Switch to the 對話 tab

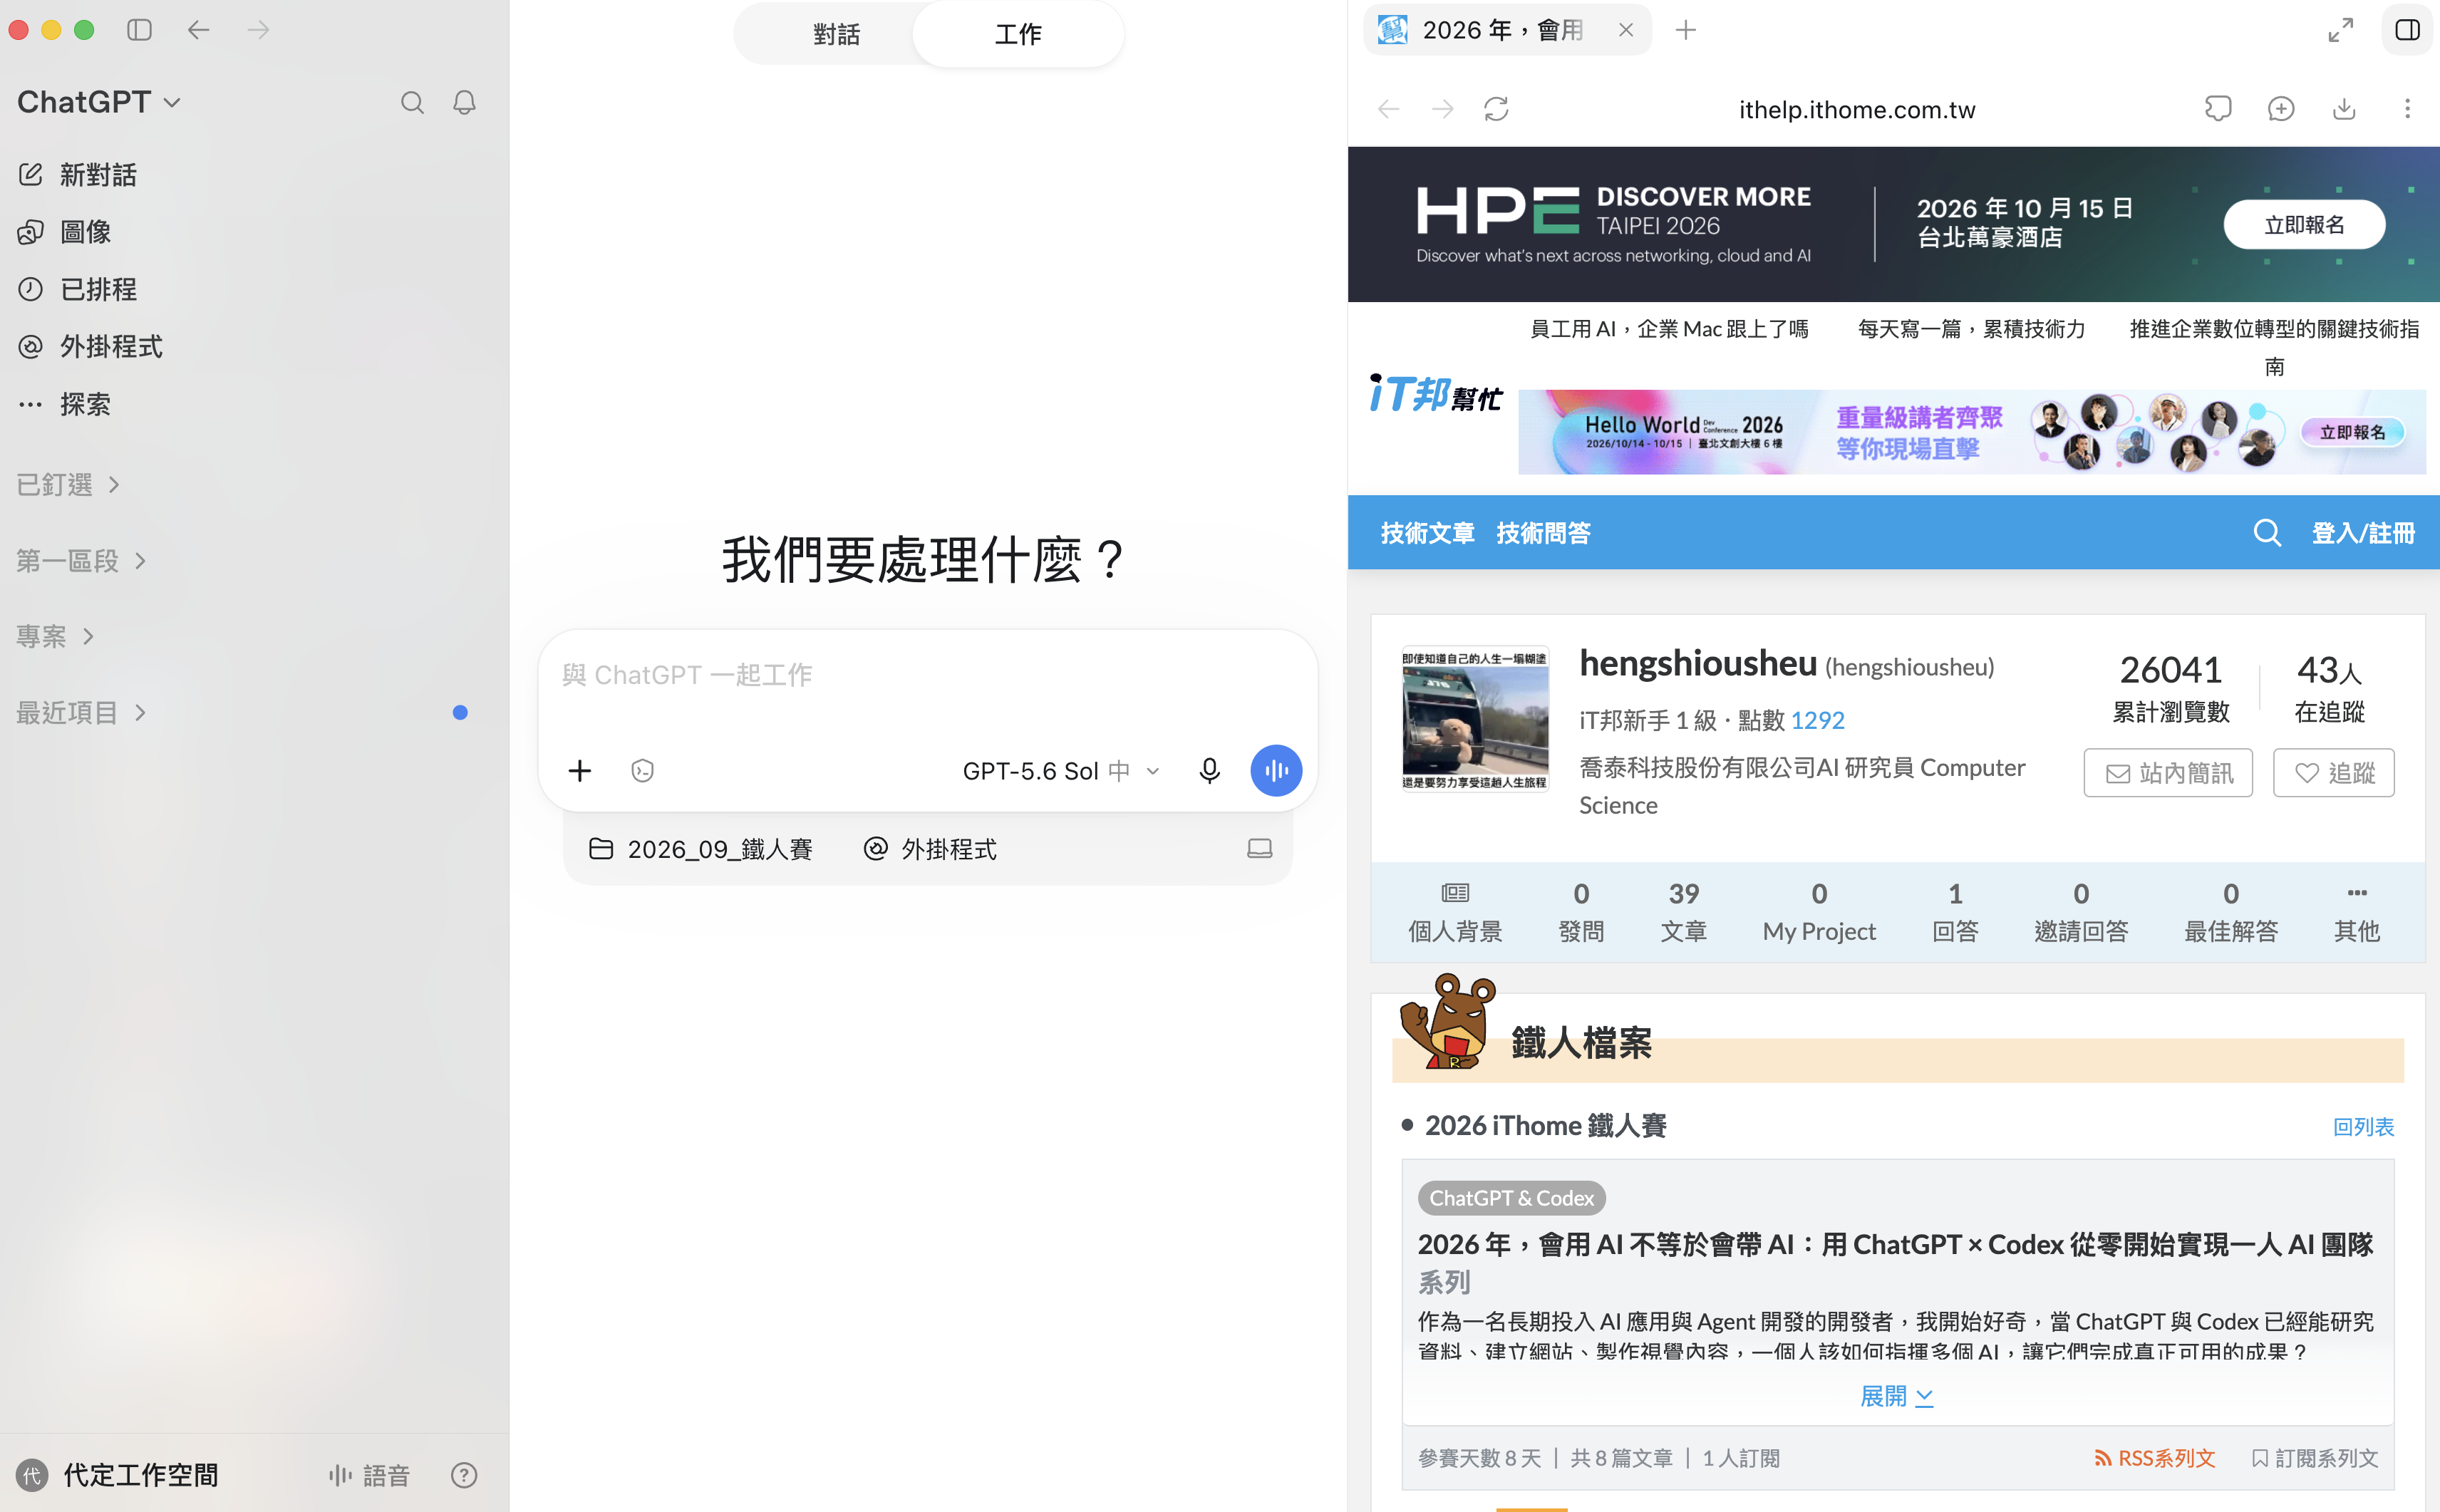click(836, 34)
